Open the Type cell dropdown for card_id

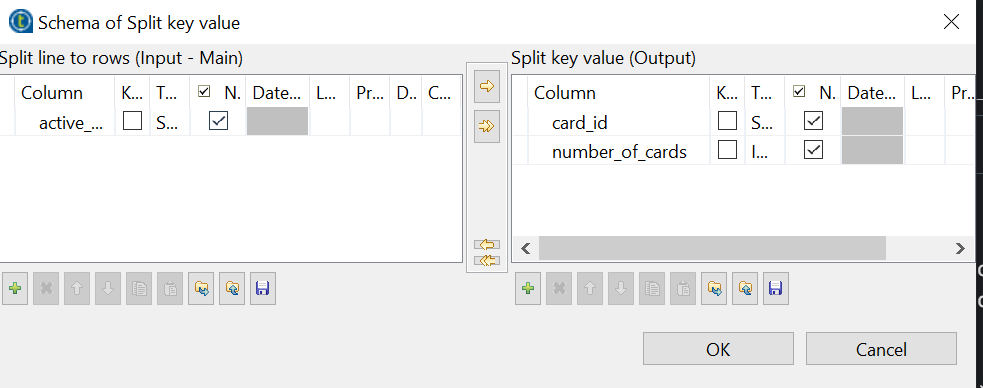765,122
